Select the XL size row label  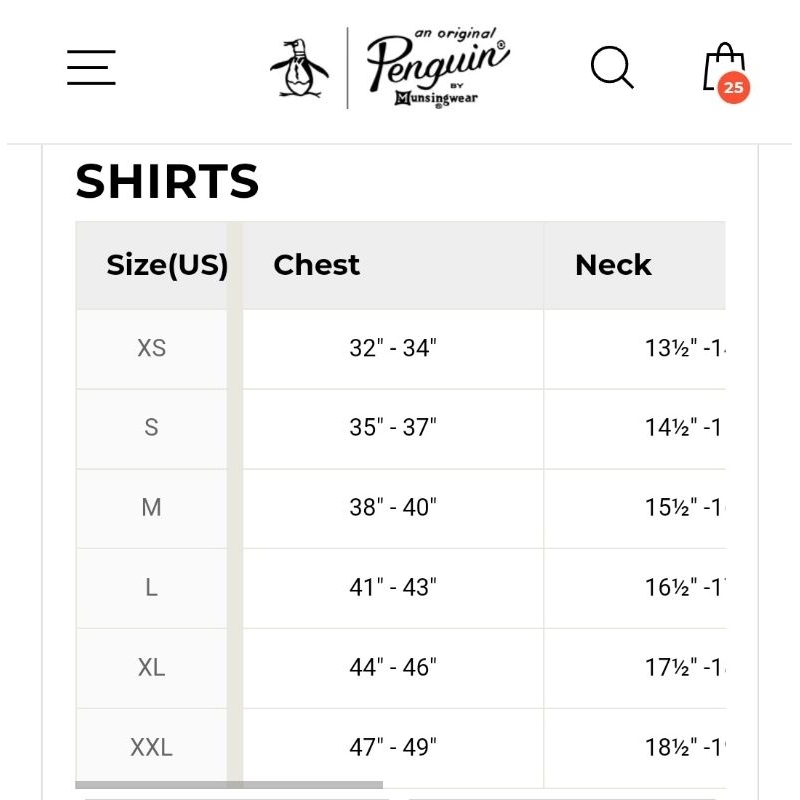pos(152,668)
